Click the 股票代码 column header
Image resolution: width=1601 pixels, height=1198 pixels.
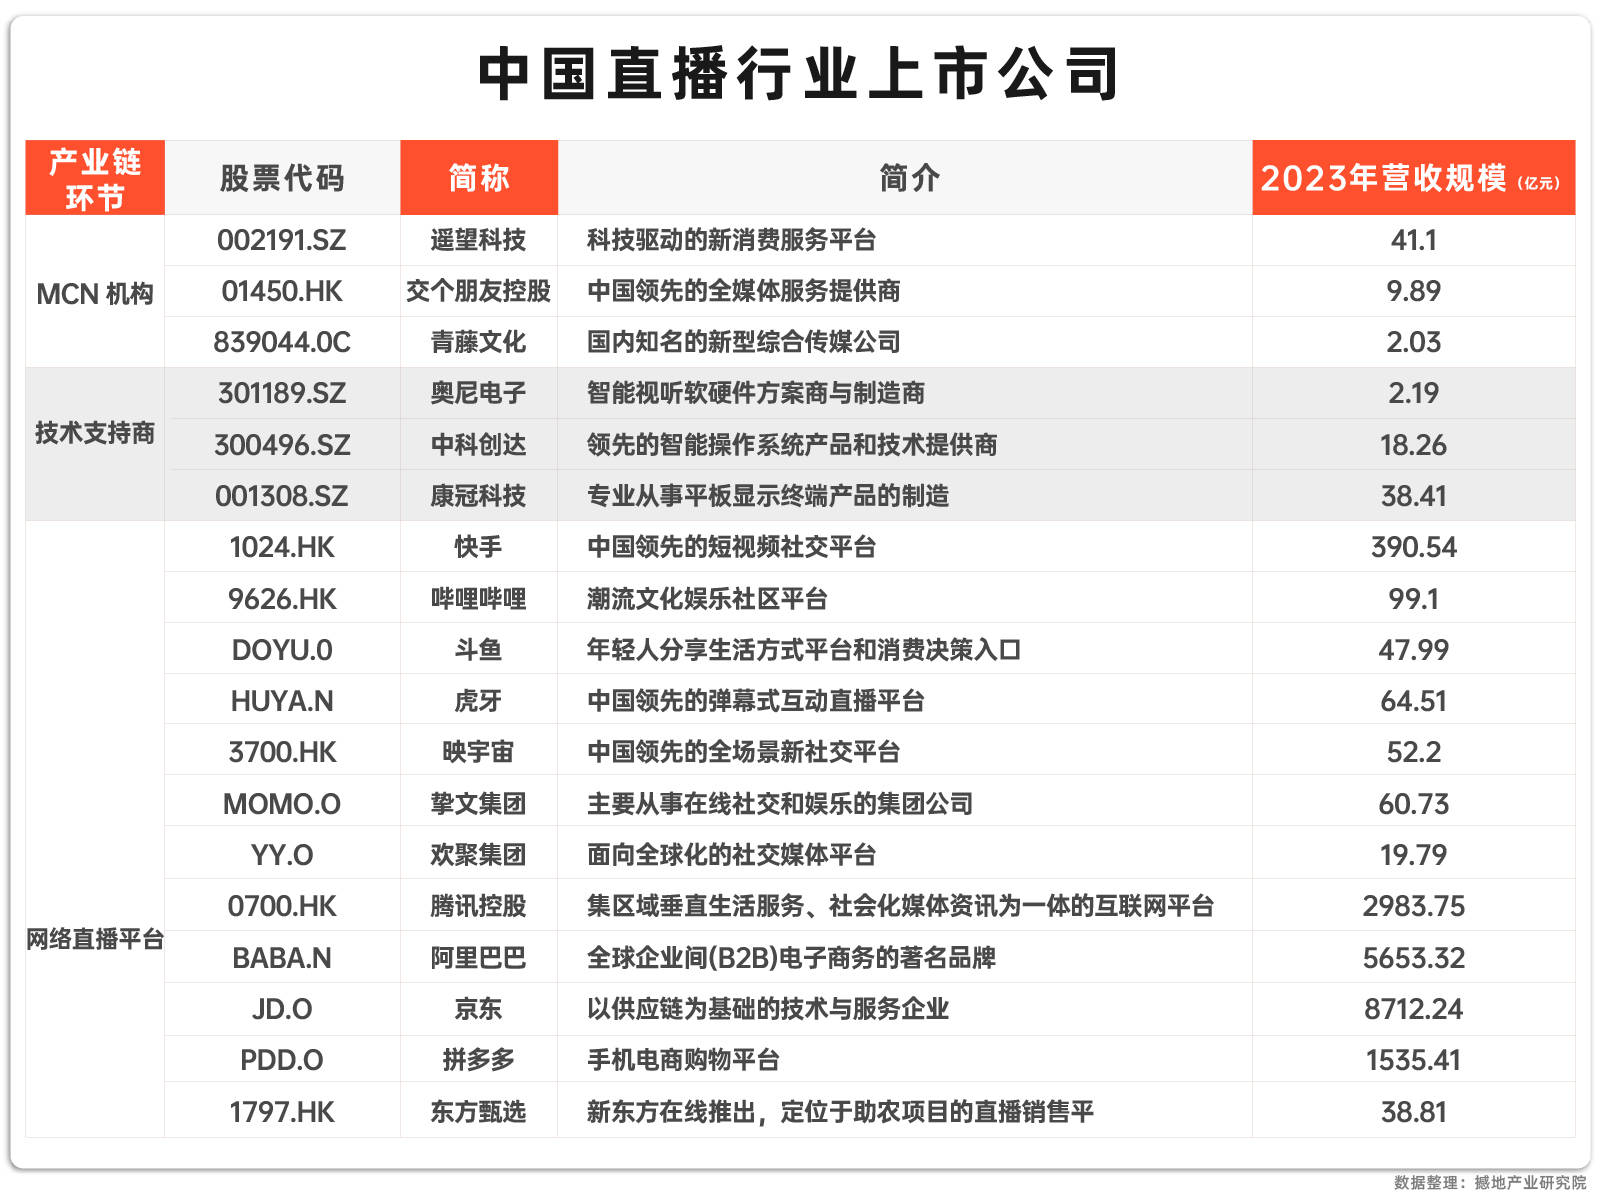pos(282,178)
